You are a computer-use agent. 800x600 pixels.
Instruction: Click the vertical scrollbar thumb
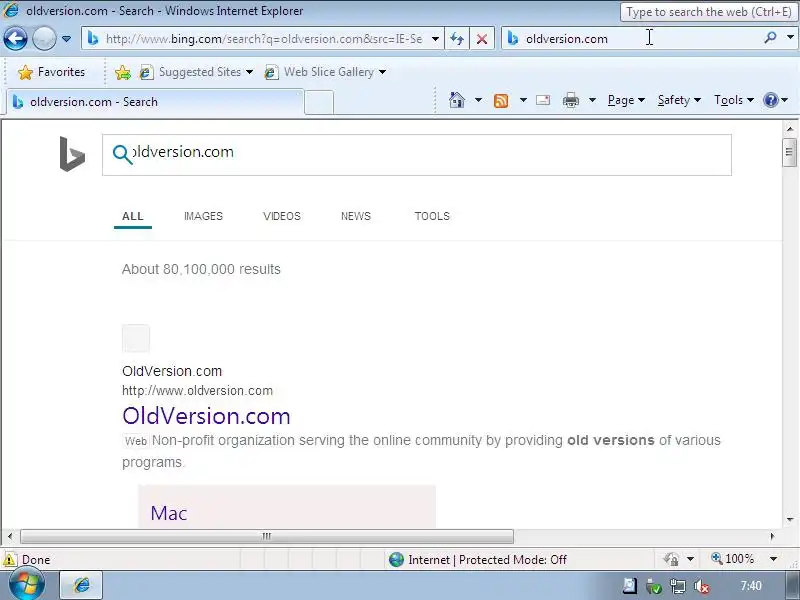click(789, 152)
